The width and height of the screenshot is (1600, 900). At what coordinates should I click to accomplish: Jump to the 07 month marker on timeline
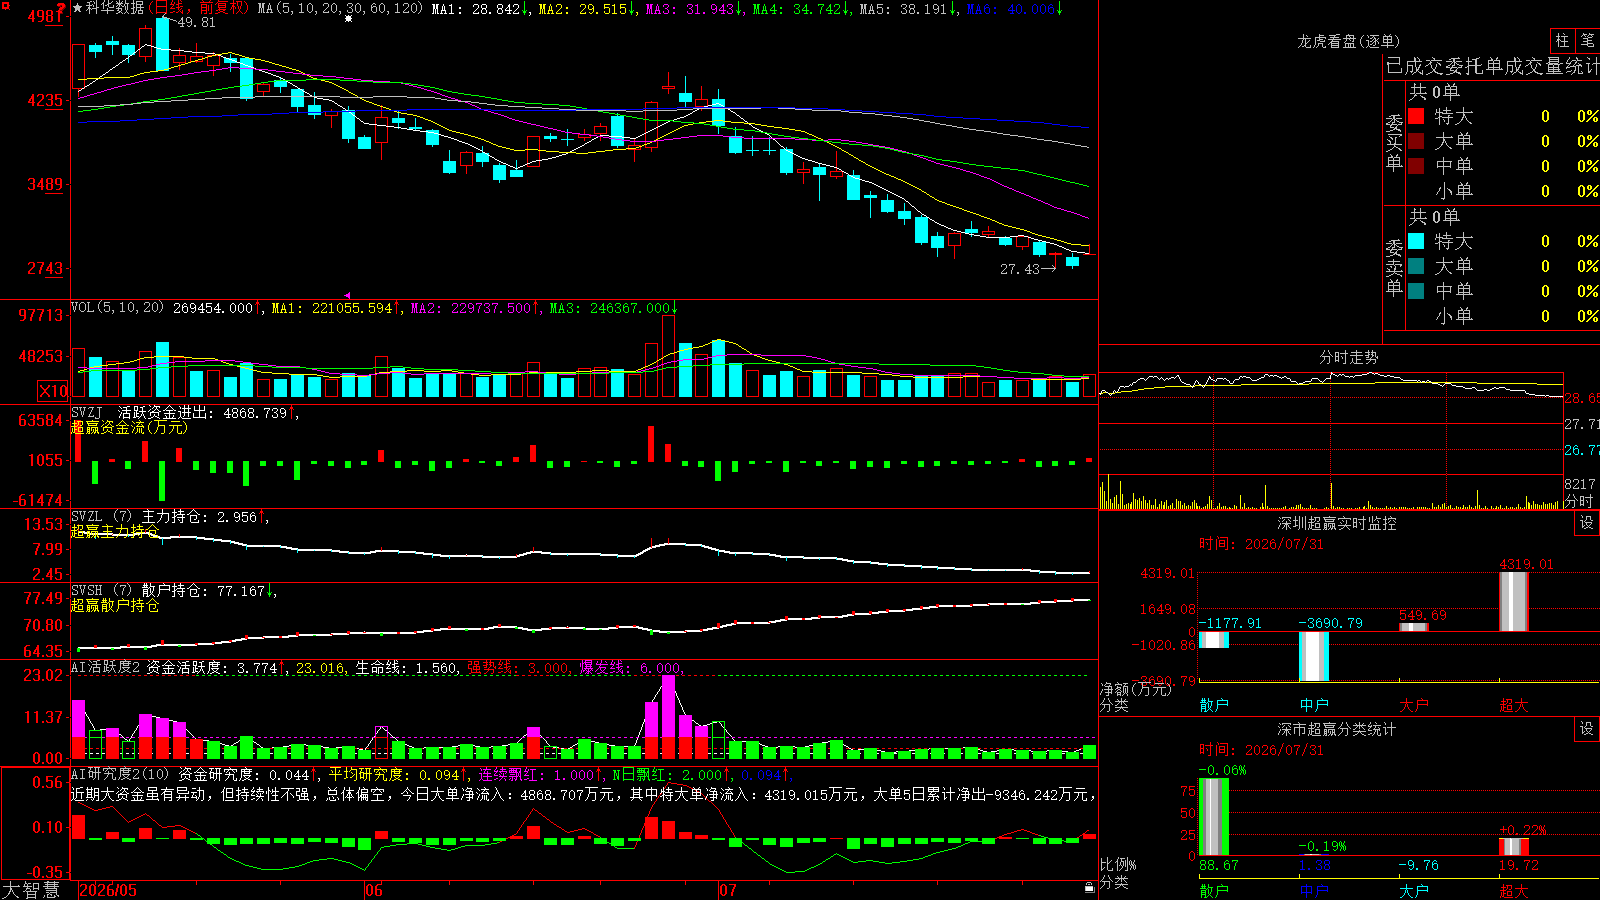tap(728, 890)
